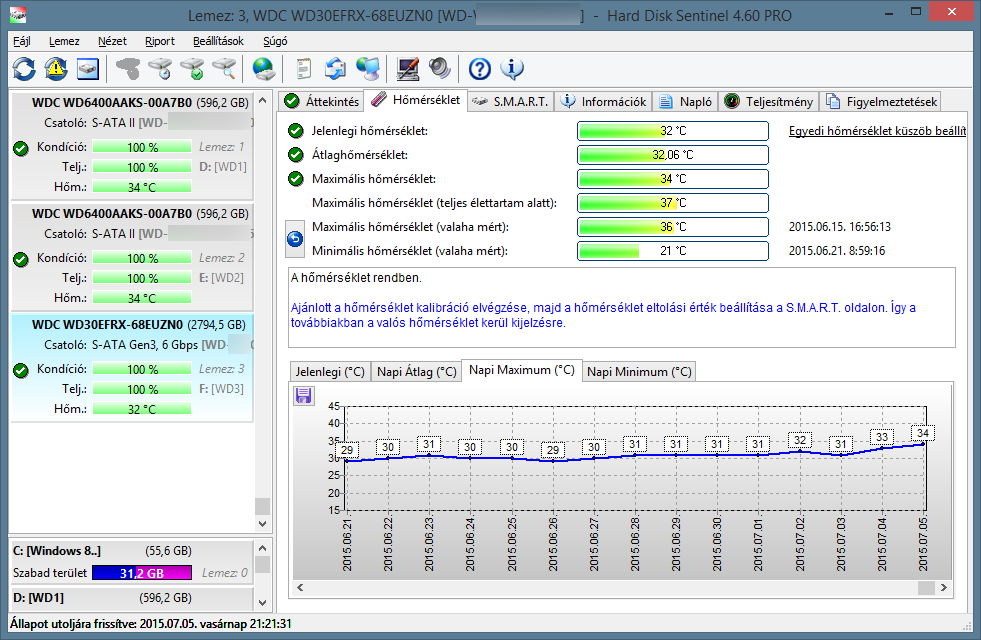
Task: Show the Jelenlegi (°C) graph tab
Action: tap(330, 372)
